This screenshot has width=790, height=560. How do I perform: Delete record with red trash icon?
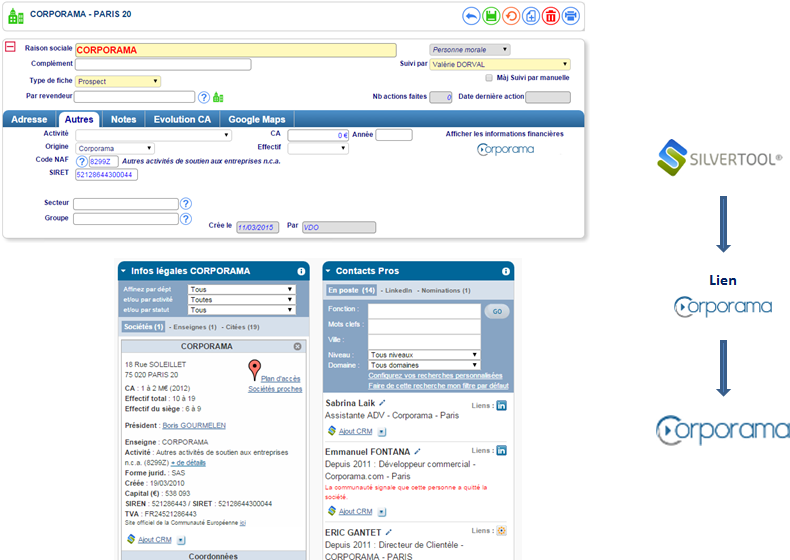point(551,16)
